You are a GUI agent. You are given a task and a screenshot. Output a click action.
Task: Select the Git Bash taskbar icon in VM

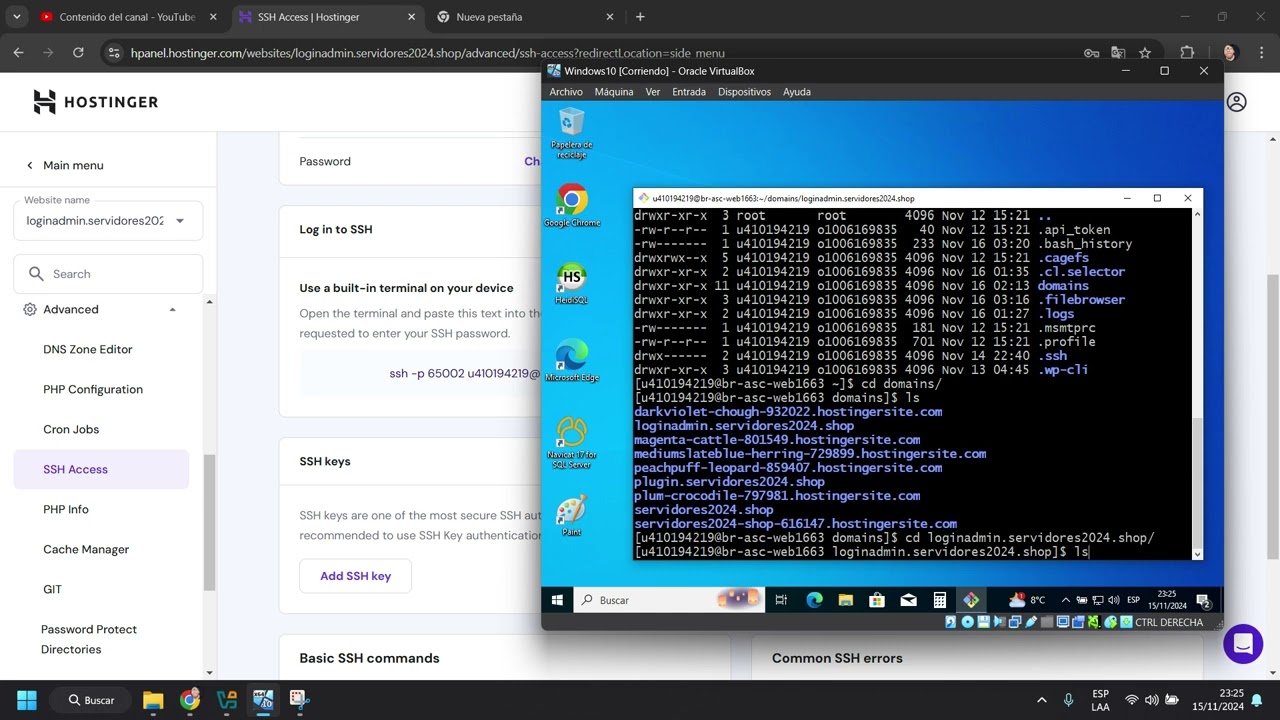(x=971, y=600)
